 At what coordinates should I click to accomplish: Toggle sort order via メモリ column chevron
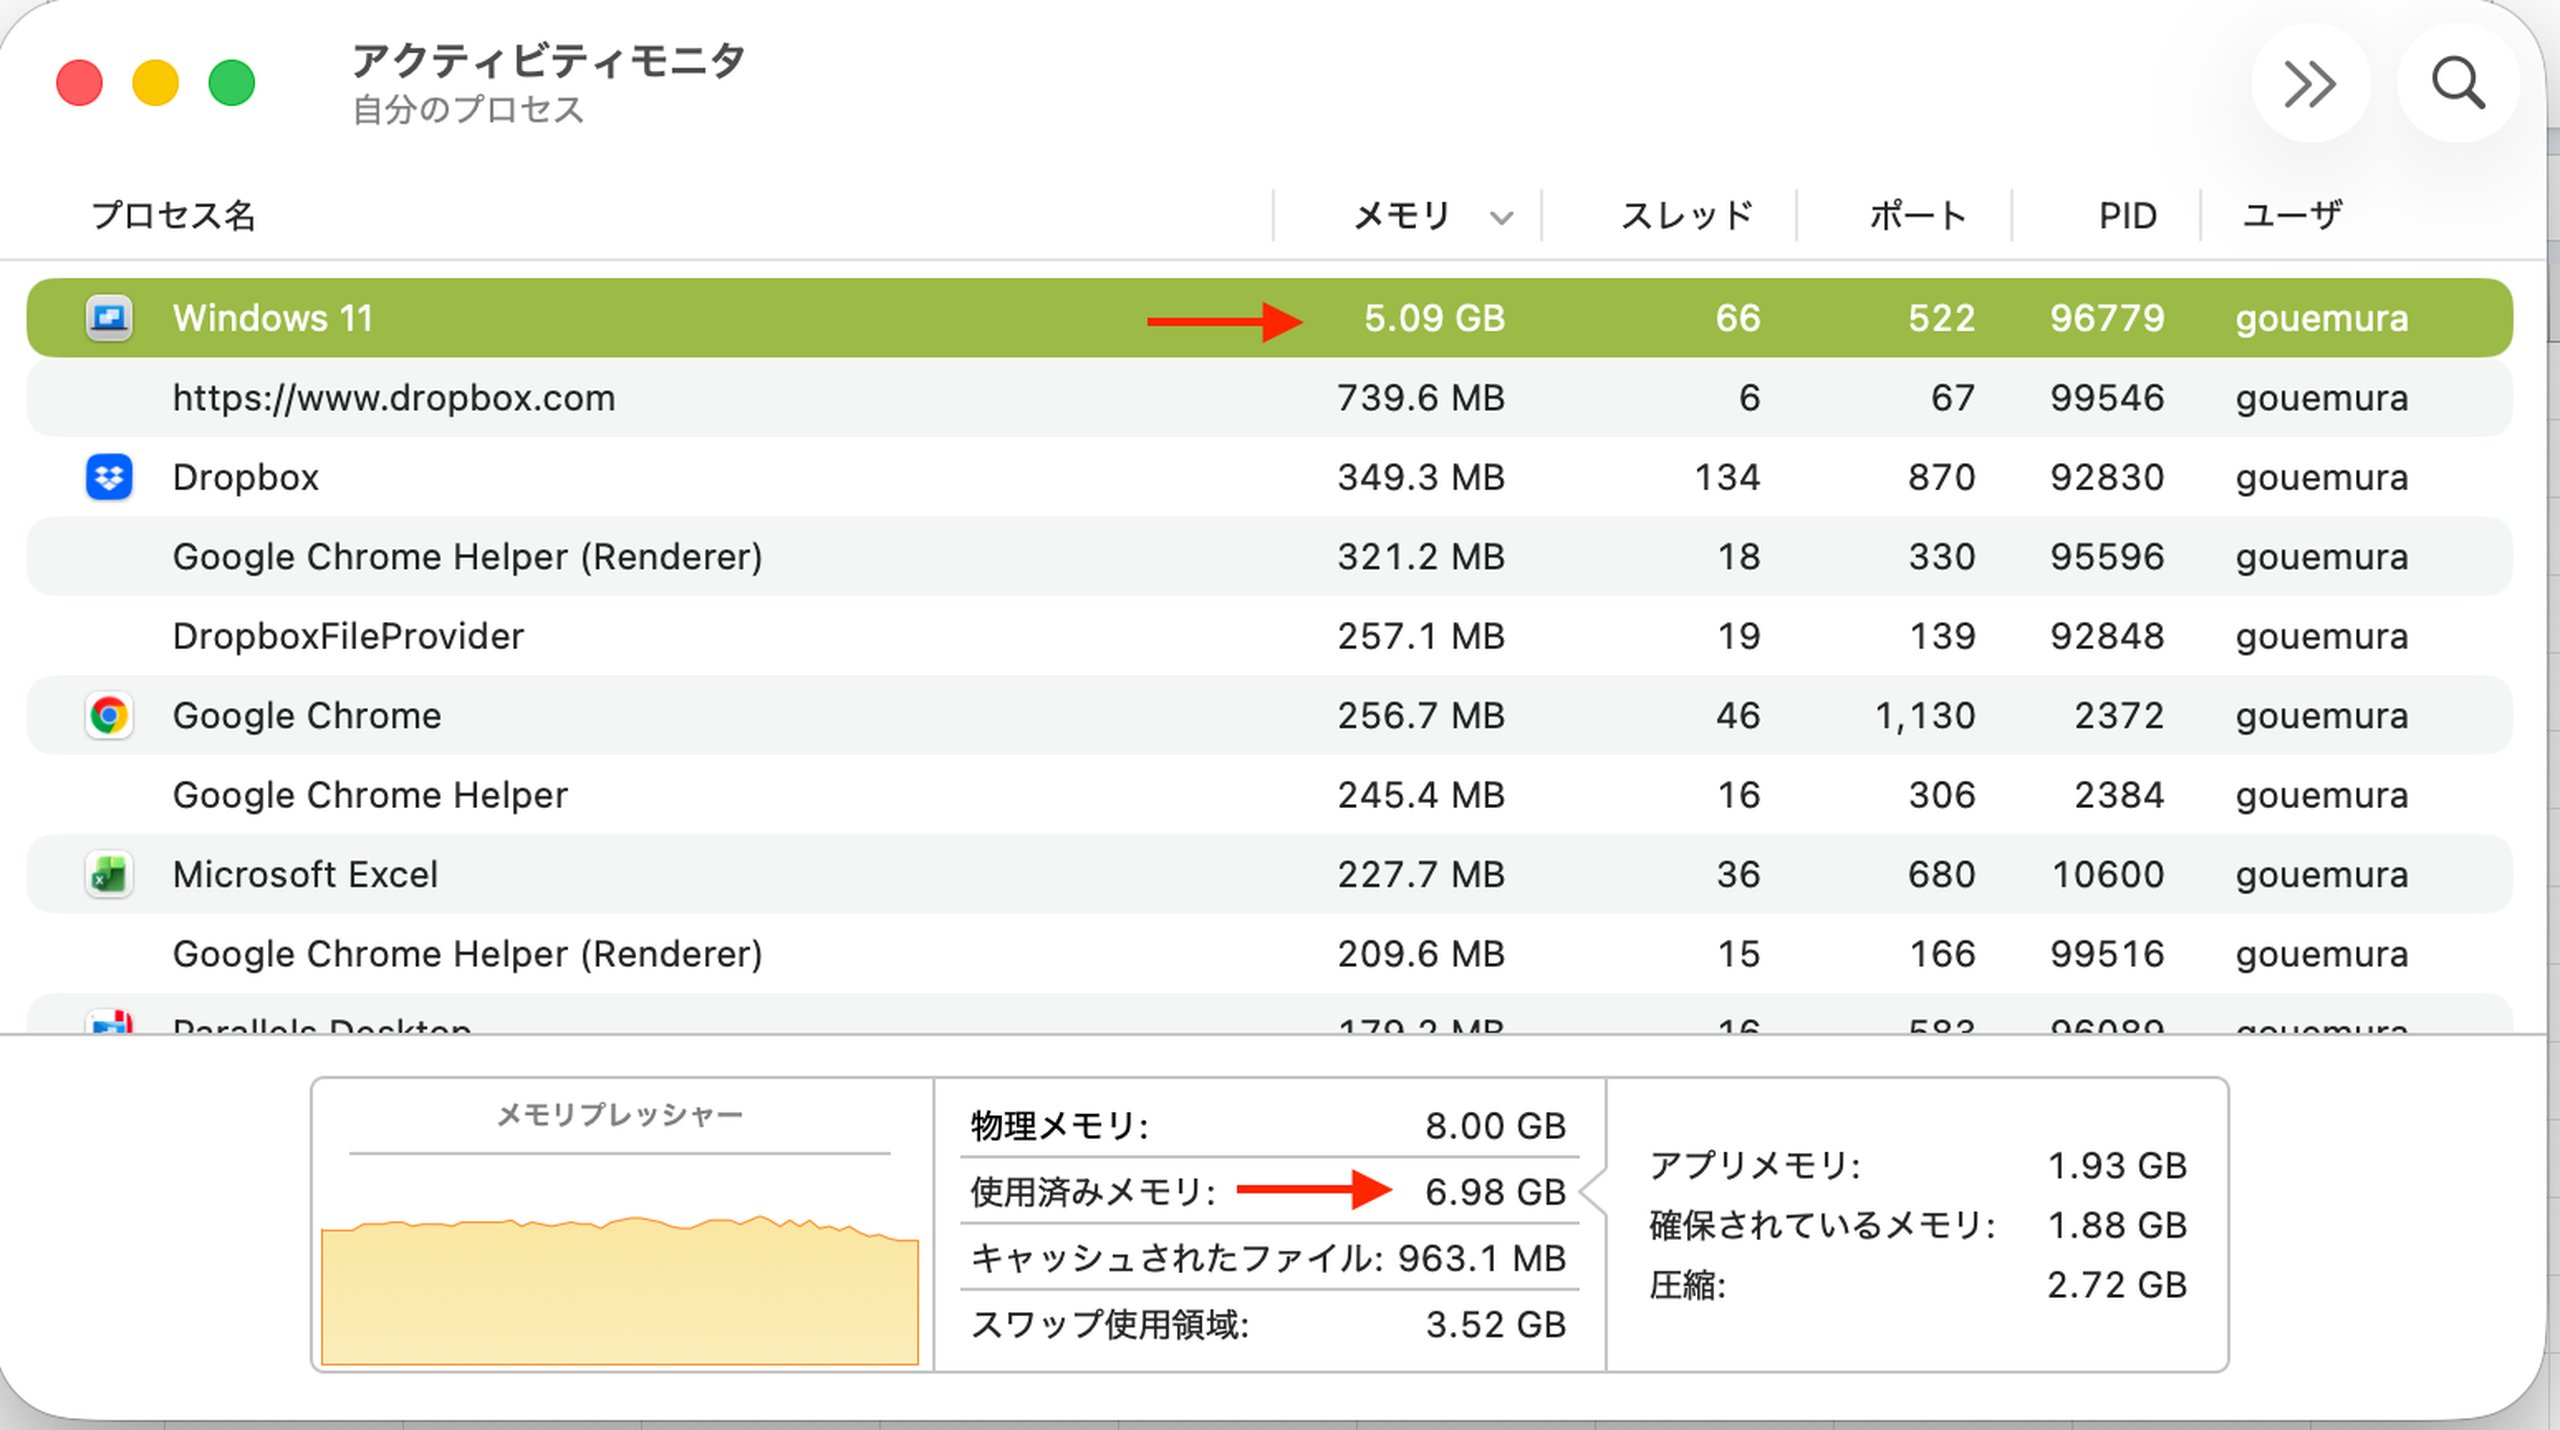pyautogui.click(x=1501, y=217)
